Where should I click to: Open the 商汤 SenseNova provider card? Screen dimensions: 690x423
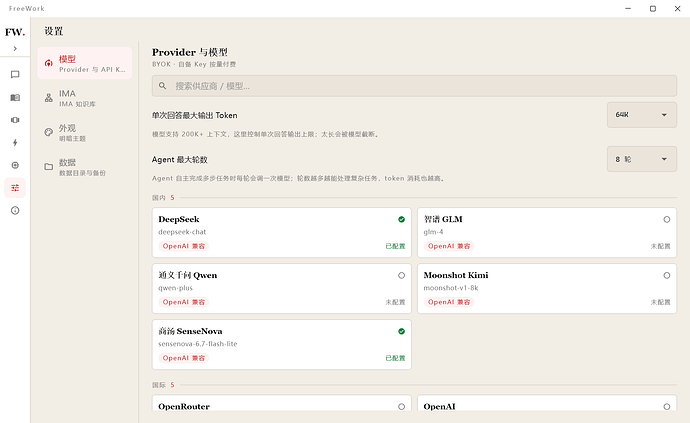pos(282,344)
